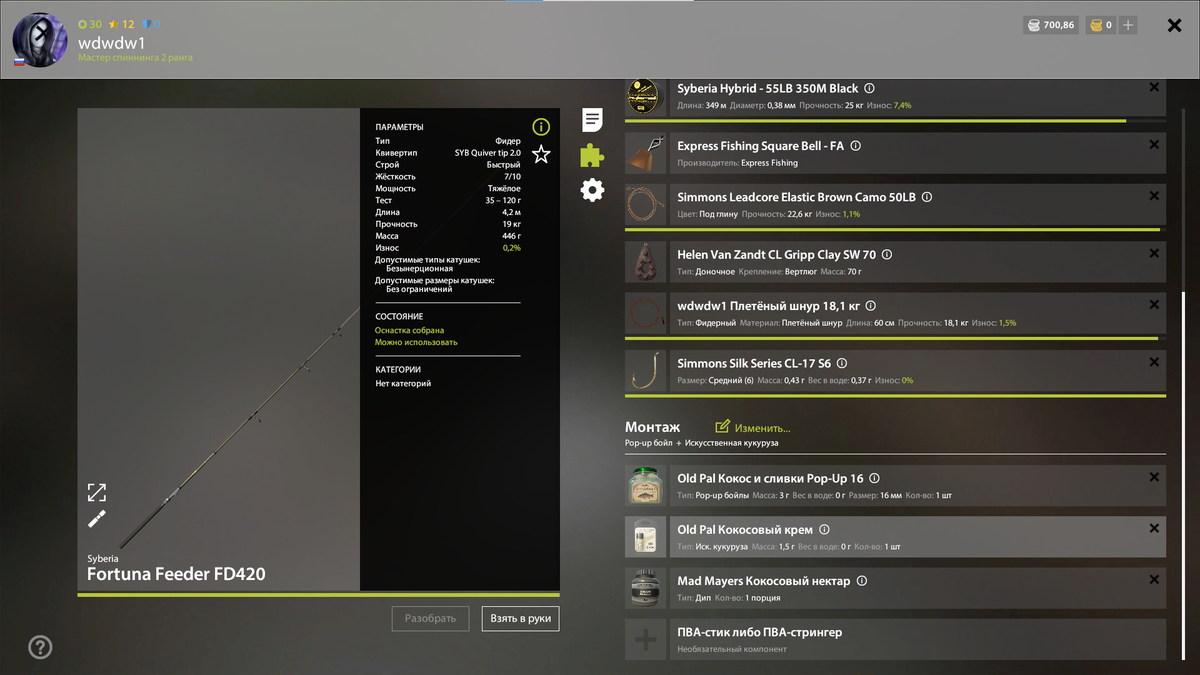Viewport: 1200px width, 675px height.
Task: Remove Syberia Hybrid line from setup
Action: tap(1154, 87)
